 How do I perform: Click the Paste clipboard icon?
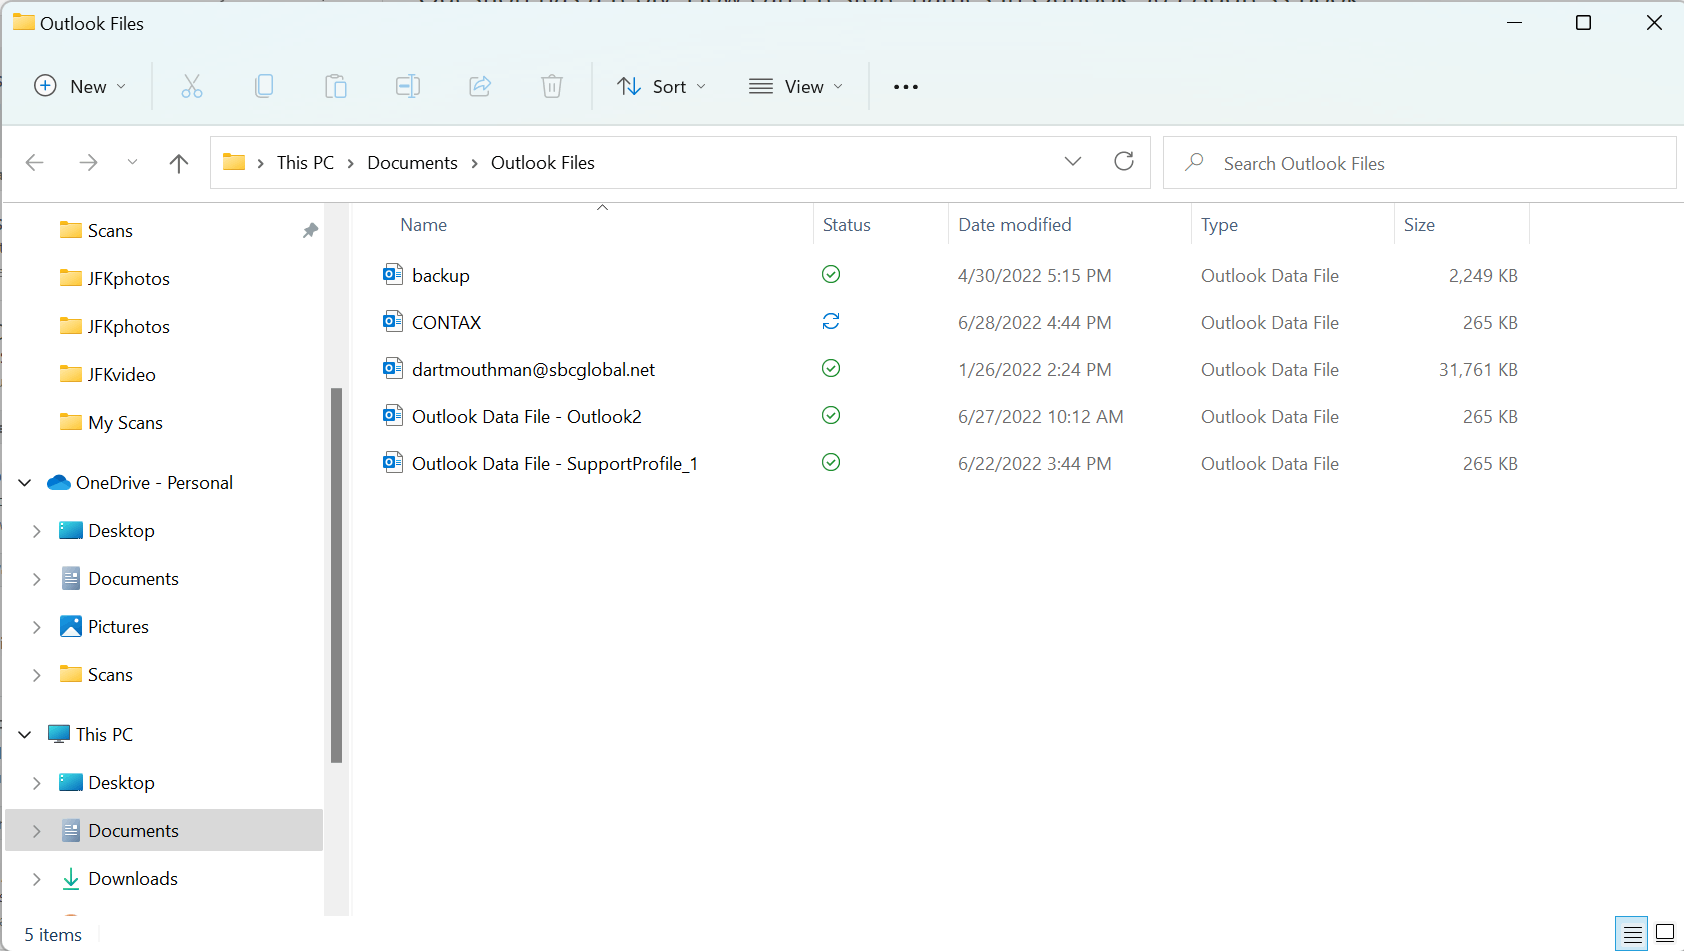(x=336, y=87)
